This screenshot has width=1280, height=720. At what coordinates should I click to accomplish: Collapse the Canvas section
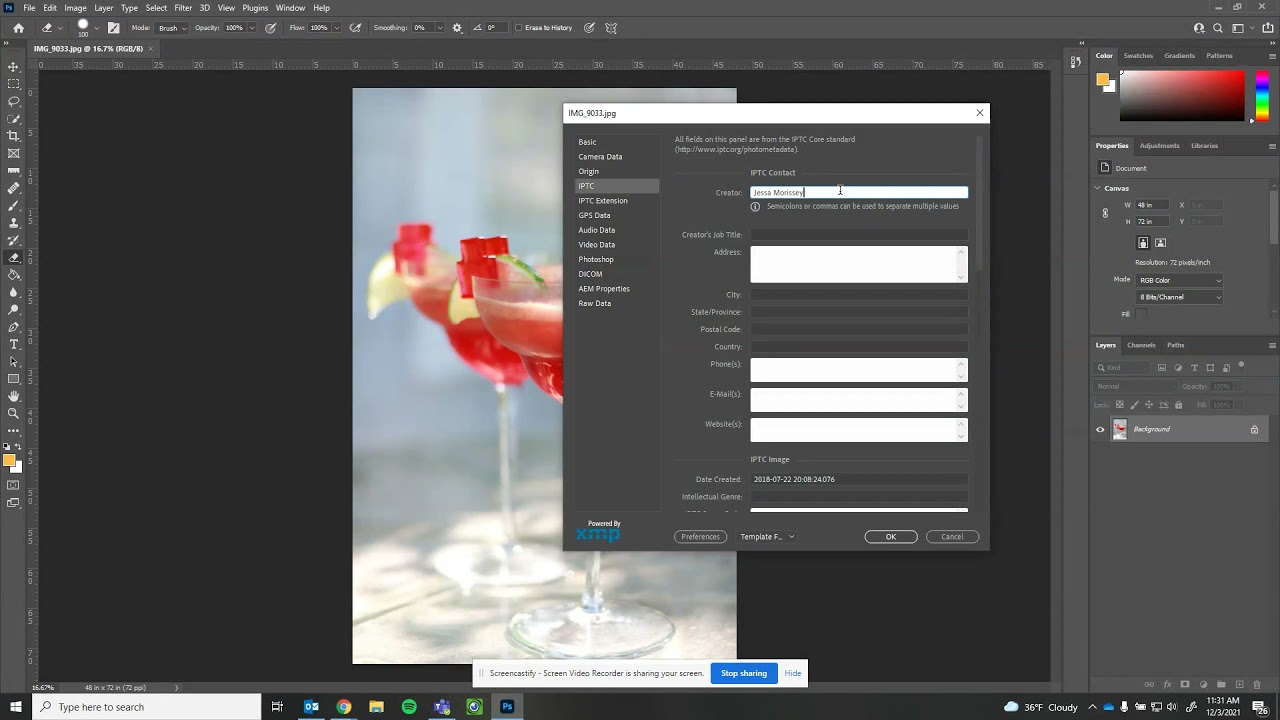(1098, 188)
